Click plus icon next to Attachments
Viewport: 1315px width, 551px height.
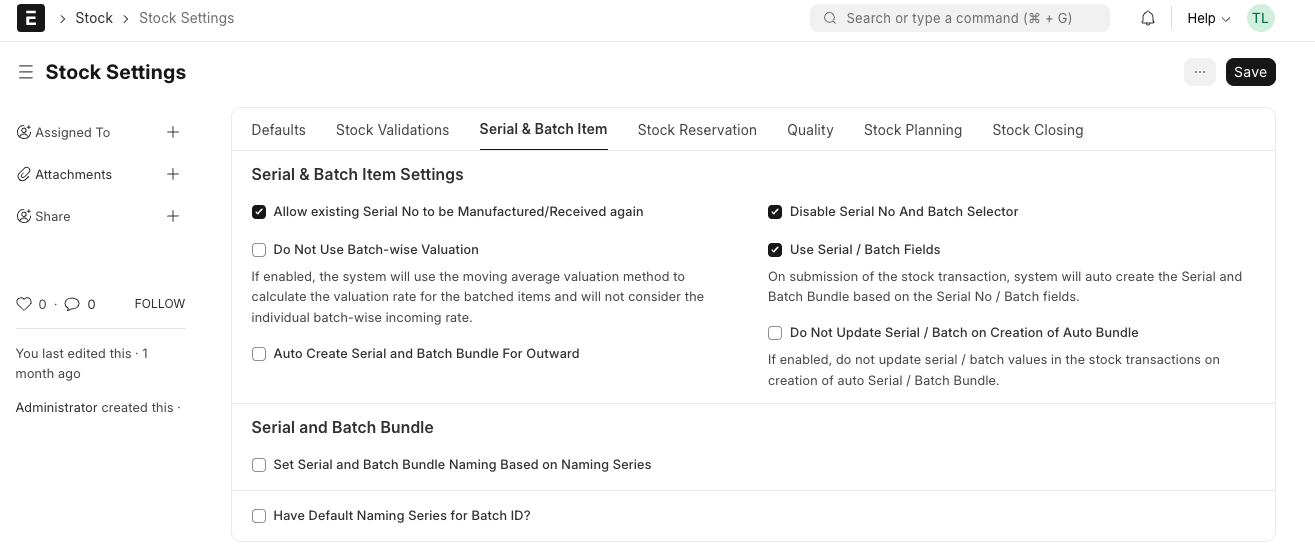pos(173,174)
